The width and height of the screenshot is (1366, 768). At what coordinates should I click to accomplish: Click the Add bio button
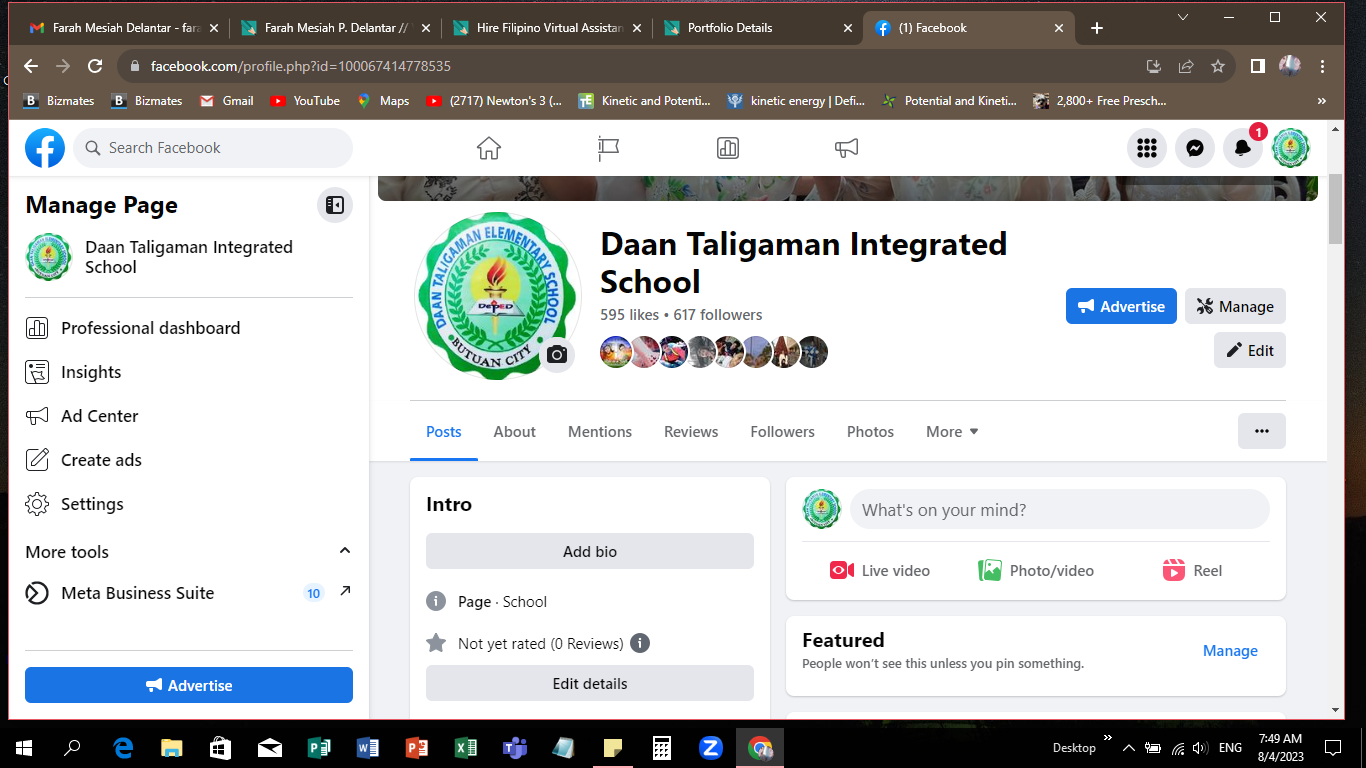point(590,551)
